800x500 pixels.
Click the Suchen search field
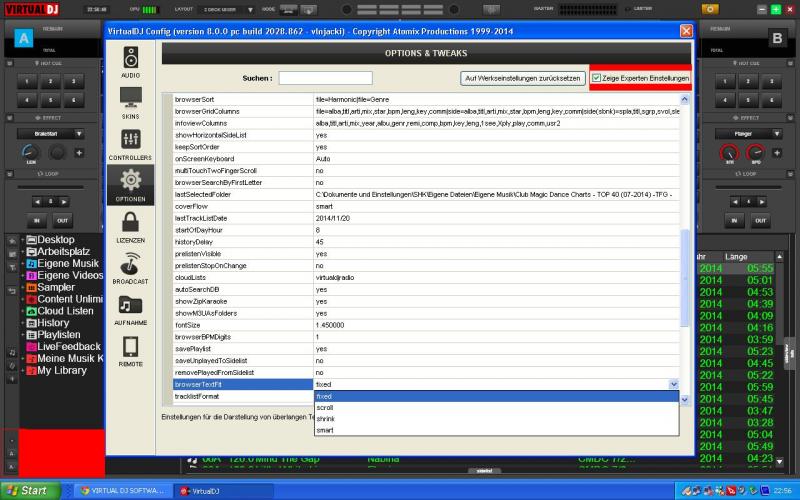tap(325, 78)
